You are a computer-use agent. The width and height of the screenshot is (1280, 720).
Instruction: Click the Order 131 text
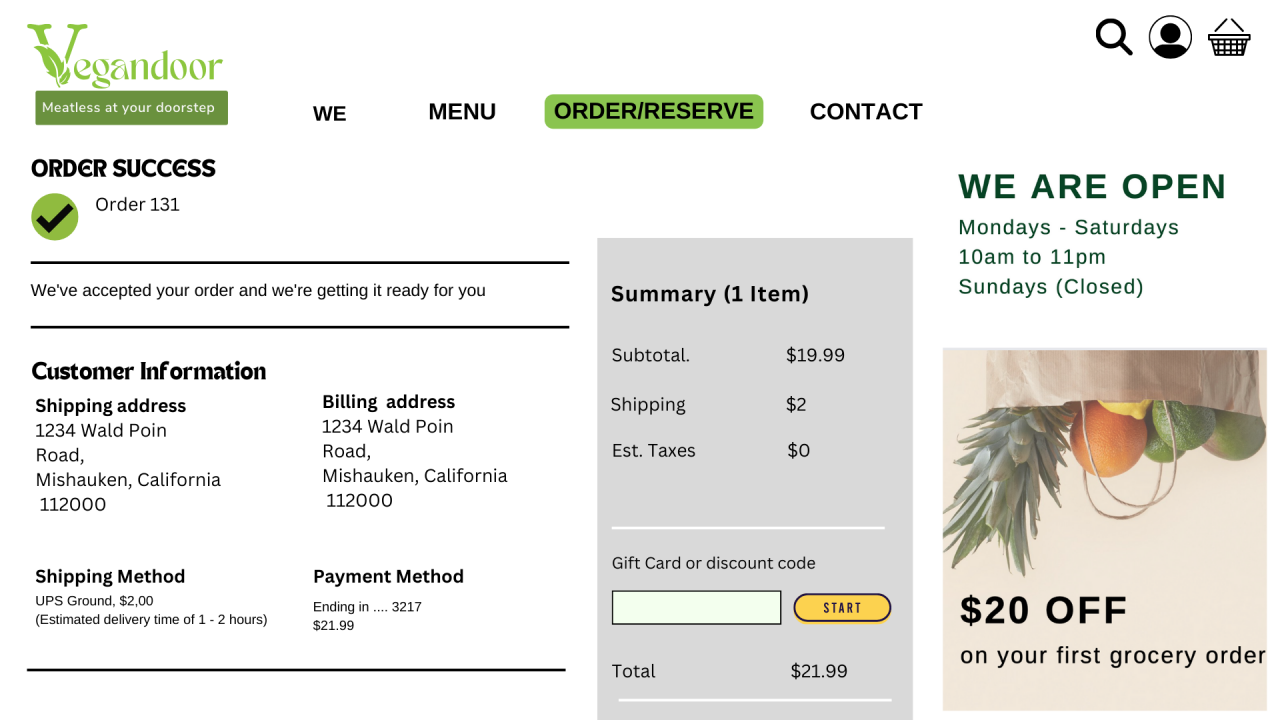137,205
